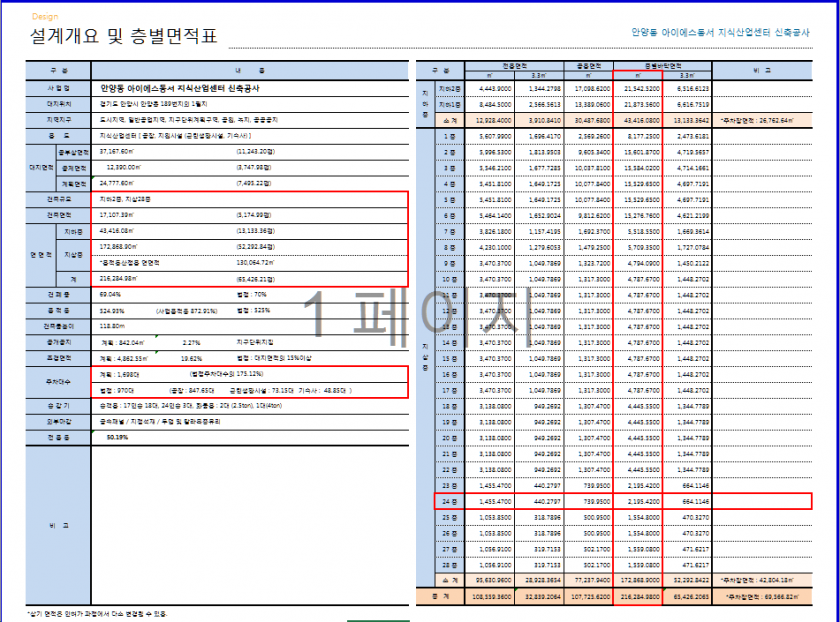Click the '지하2층, 지상28층' building scale cell
Viewport: 840px width, 622px height.
122,199
